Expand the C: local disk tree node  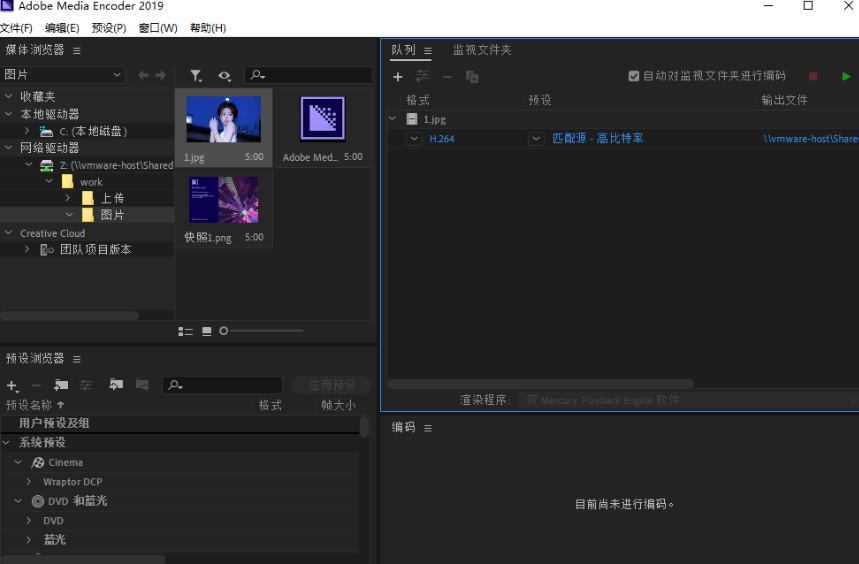click(27, 131)
